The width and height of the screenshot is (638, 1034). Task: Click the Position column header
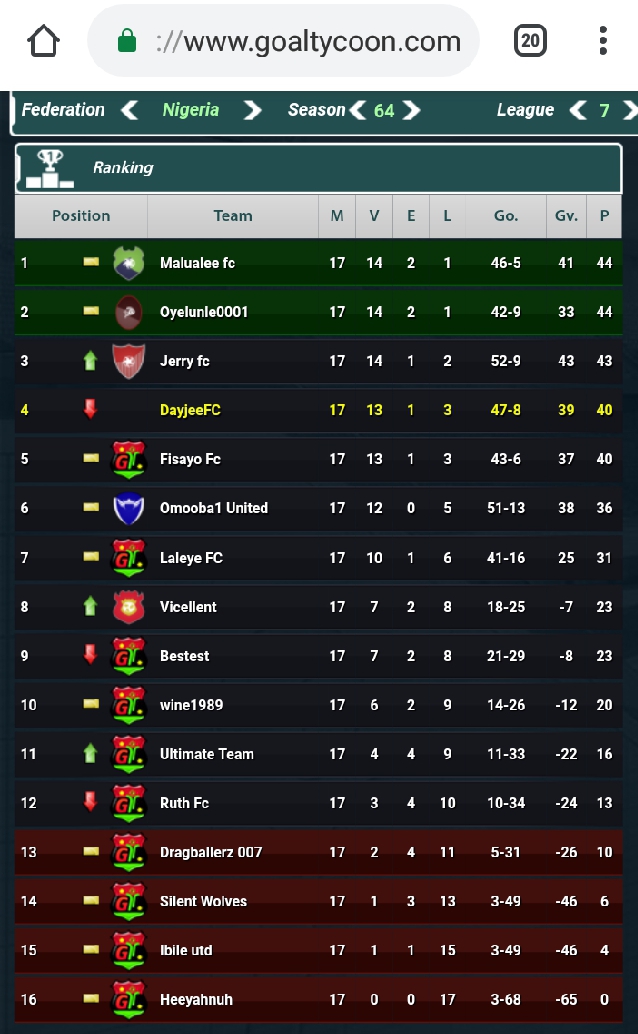point(81,216)
